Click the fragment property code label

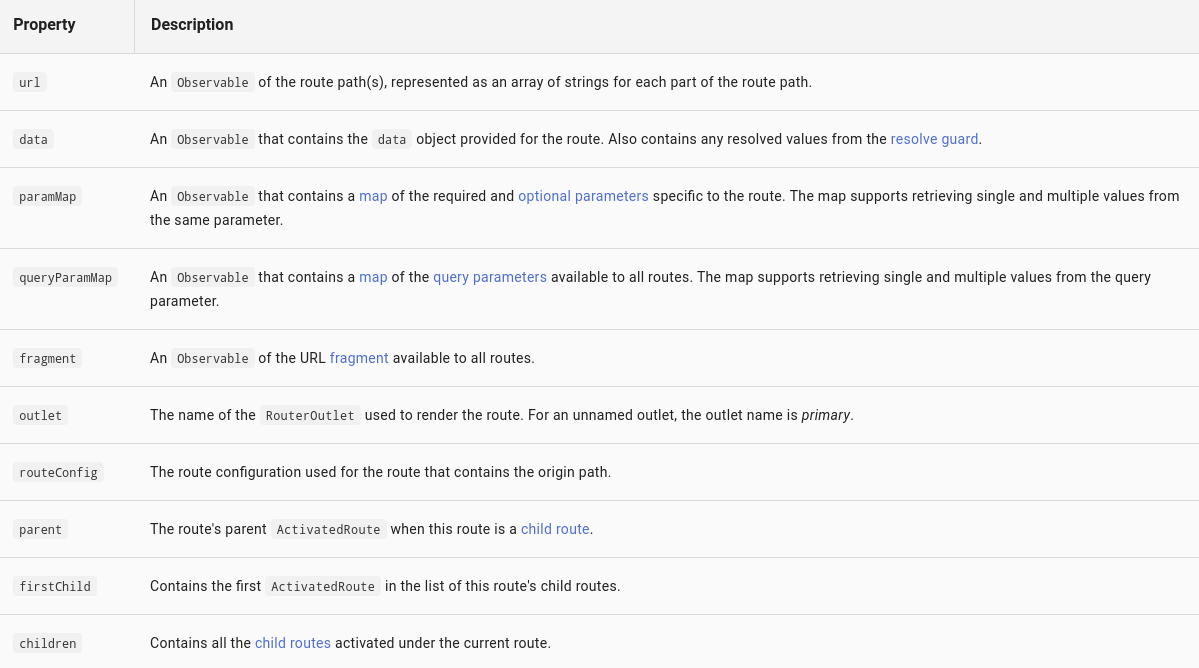pos(47,358)
